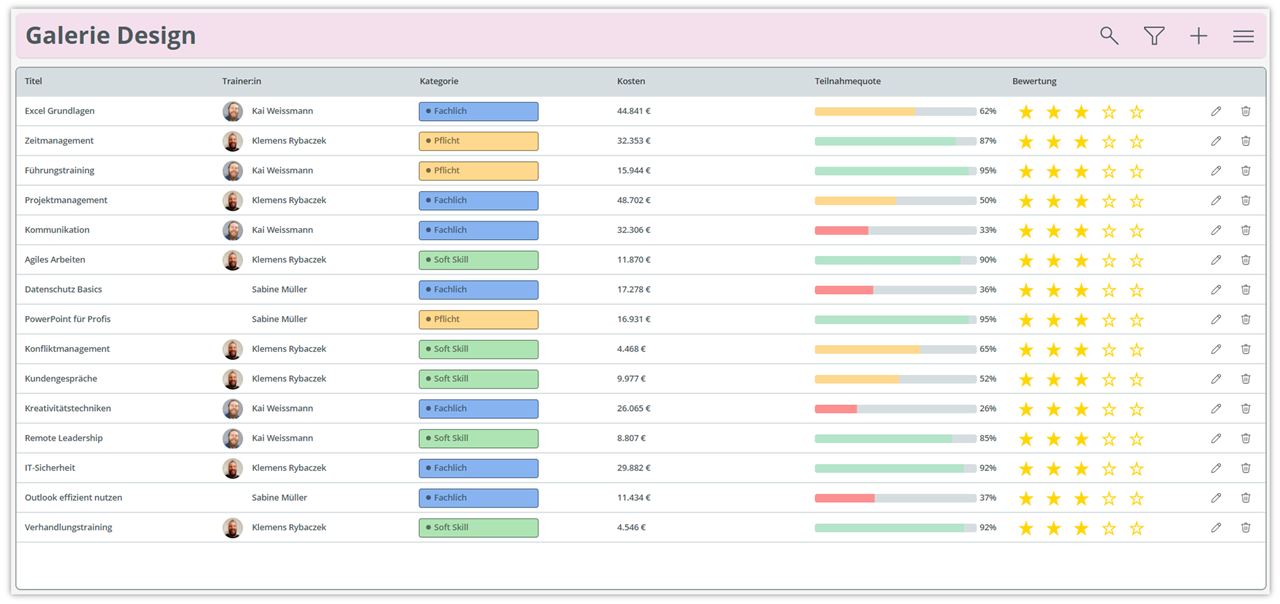Edit the Datenschutz Basics row
This screenshot has width=1280, height=604.
point(1216,290)
